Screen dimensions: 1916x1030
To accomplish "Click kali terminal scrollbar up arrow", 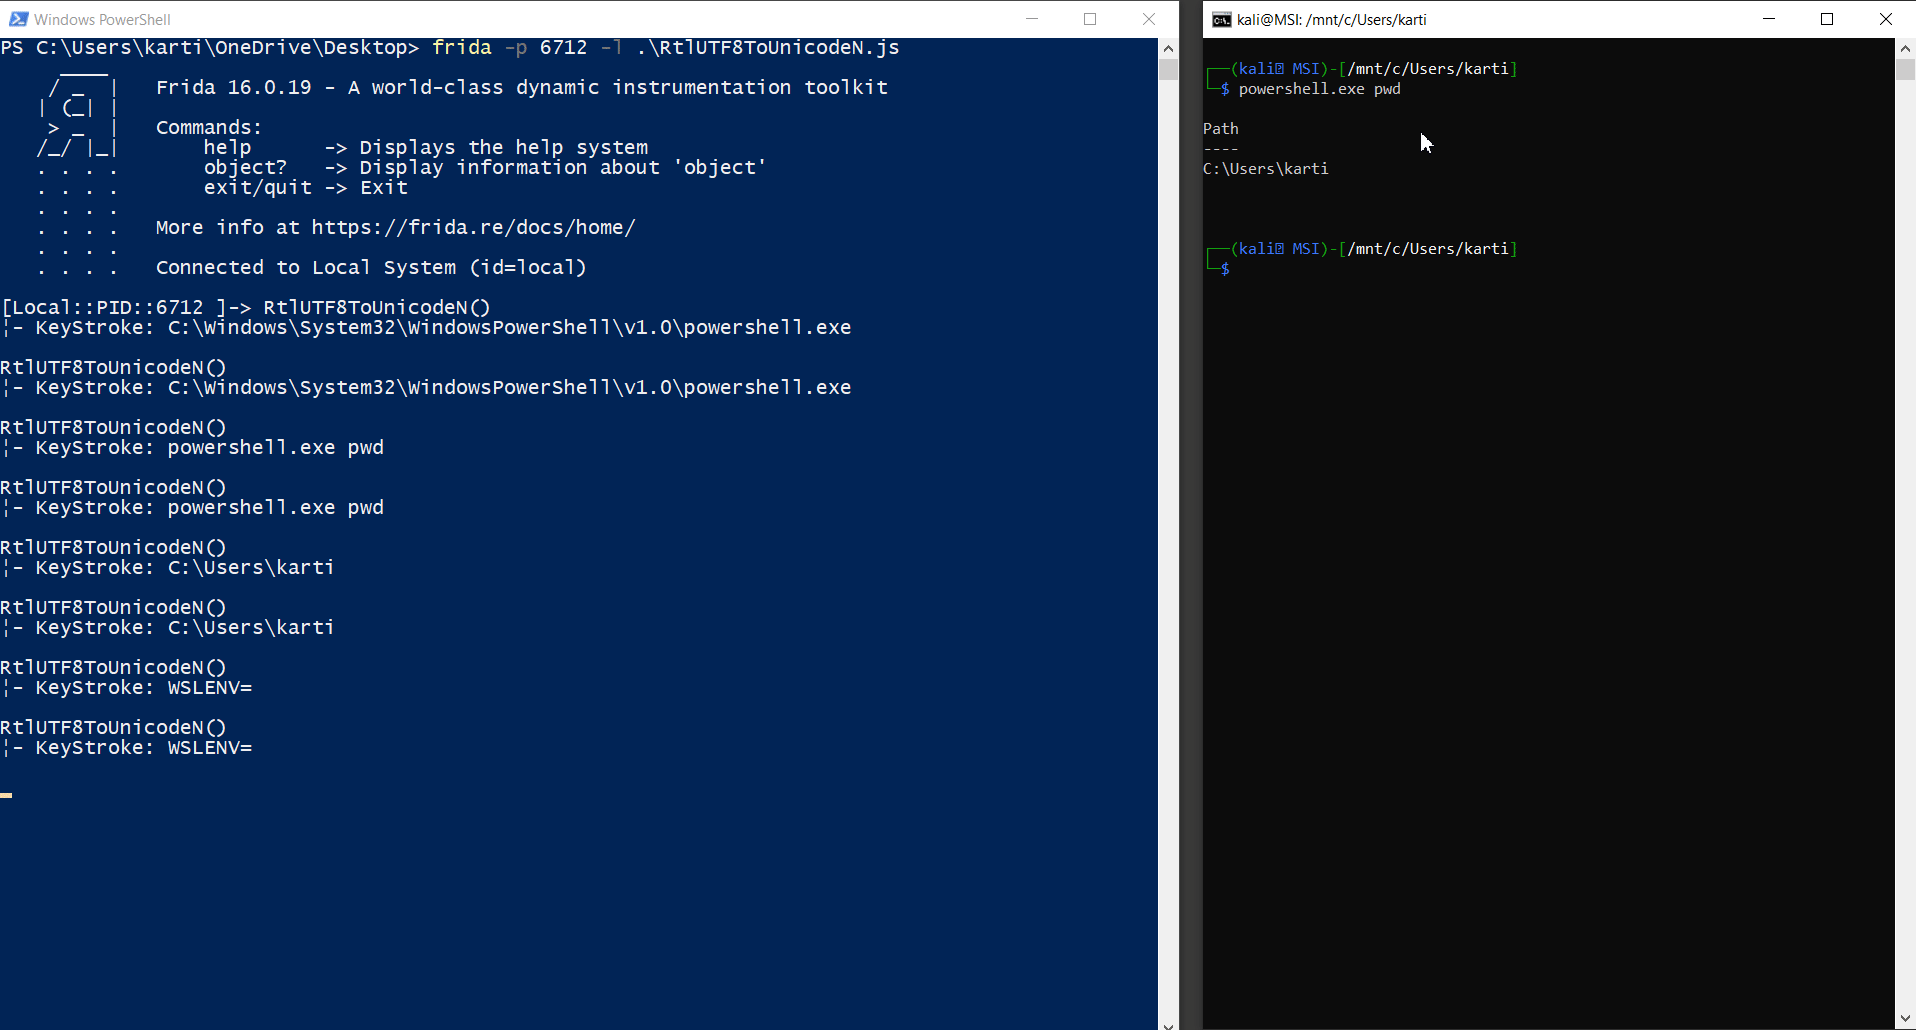I will (x=1905, y=48).
